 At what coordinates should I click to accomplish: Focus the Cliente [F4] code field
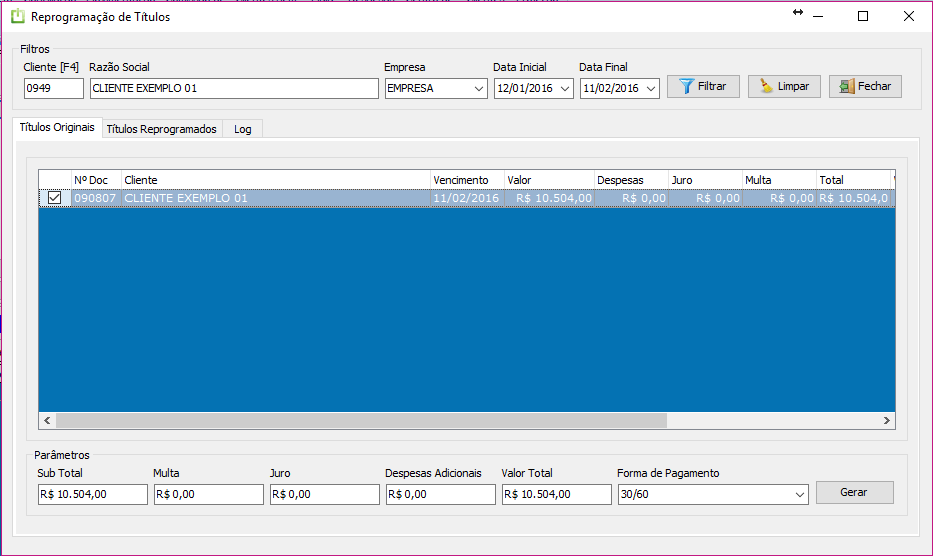tap(54, 88)
